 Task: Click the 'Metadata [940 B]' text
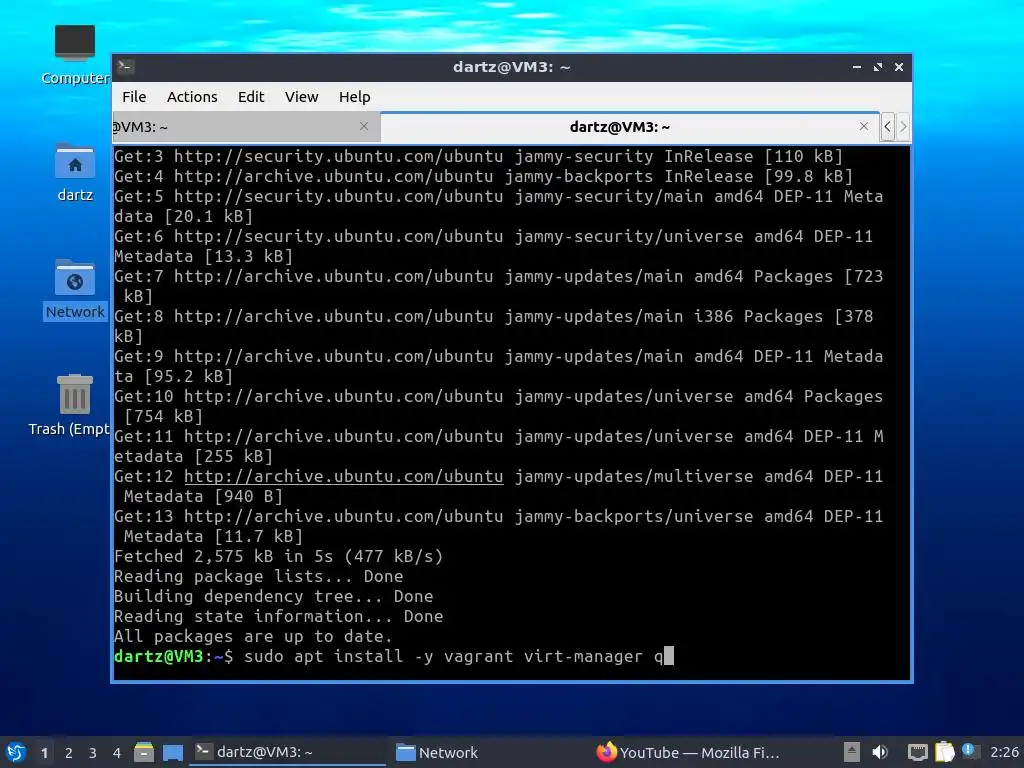pos(203,496)
